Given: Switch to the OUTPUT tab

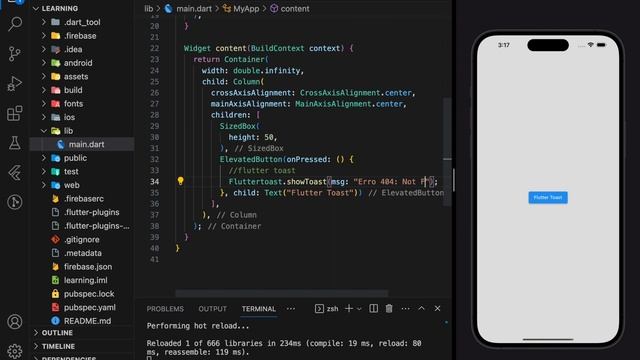Looking at the screenshot, I should click(x=212, y=309).
